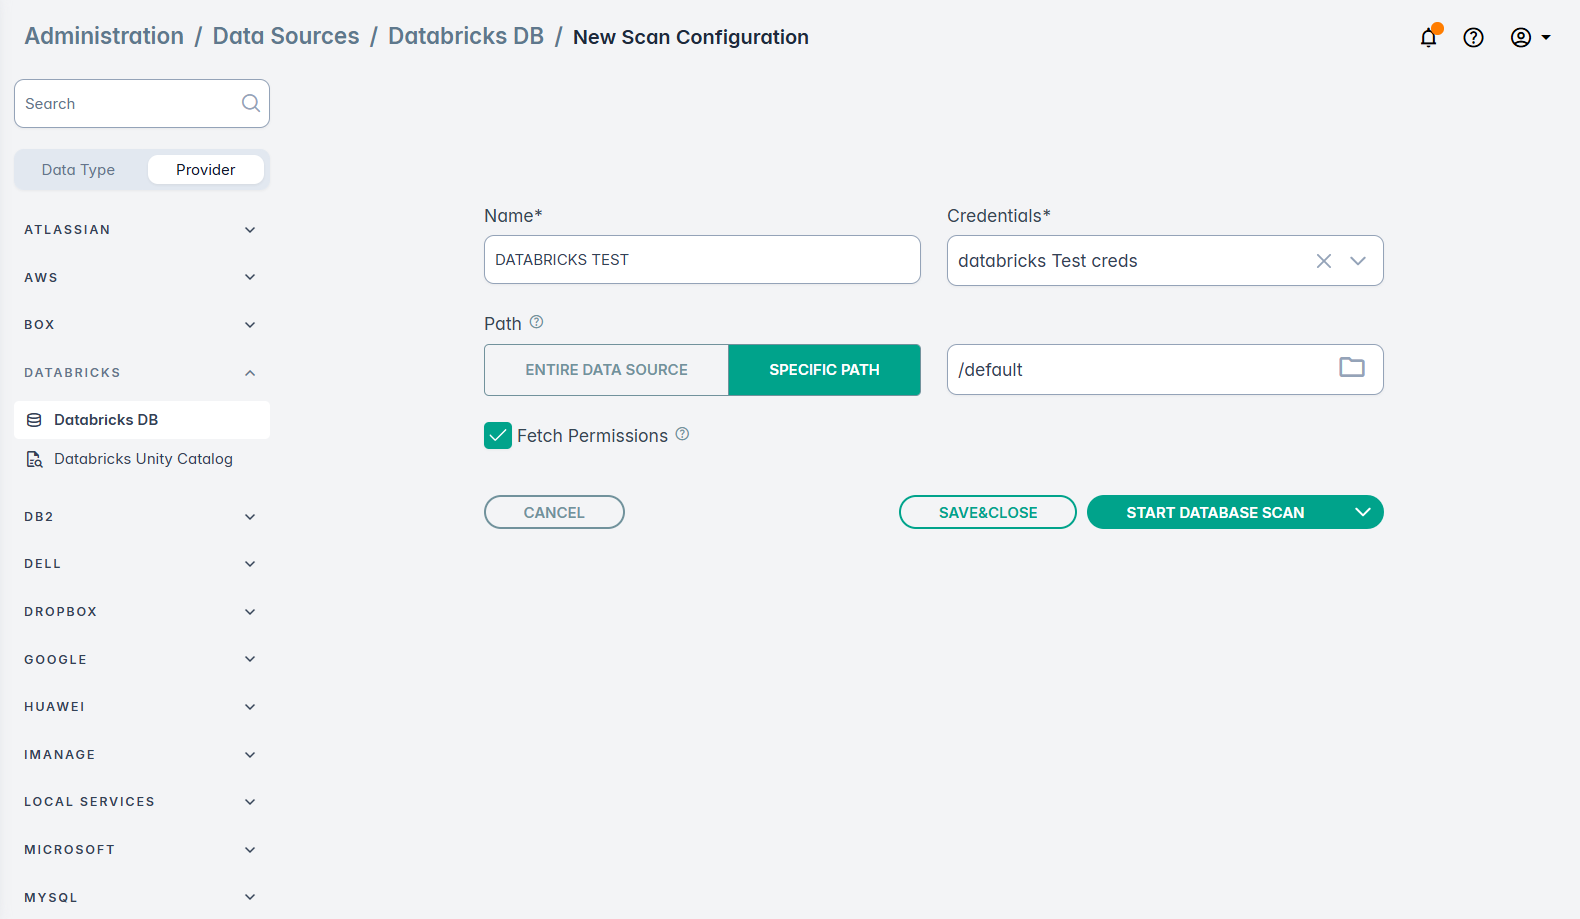Image resolution: width=1580 pixels, height=919 pixels.
Task: Click the Save&Close button
Action: (x=987, y=512)
